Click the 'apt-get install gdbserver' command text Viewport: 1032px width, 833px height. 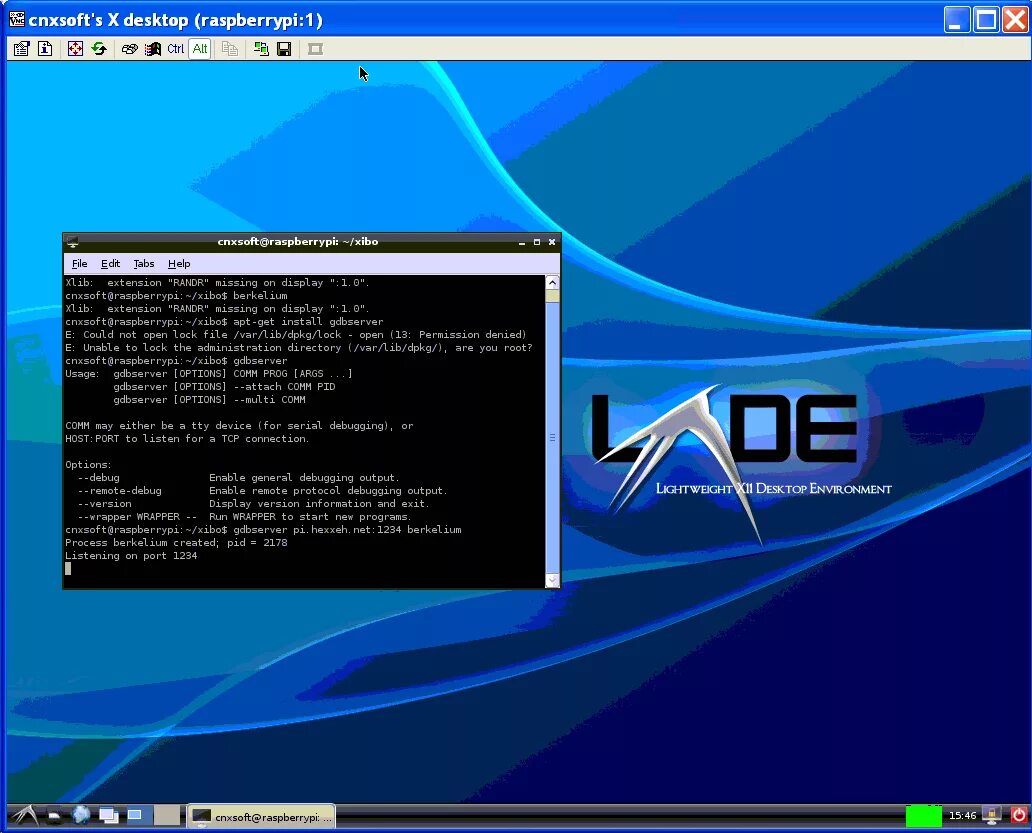click(308, 322)
